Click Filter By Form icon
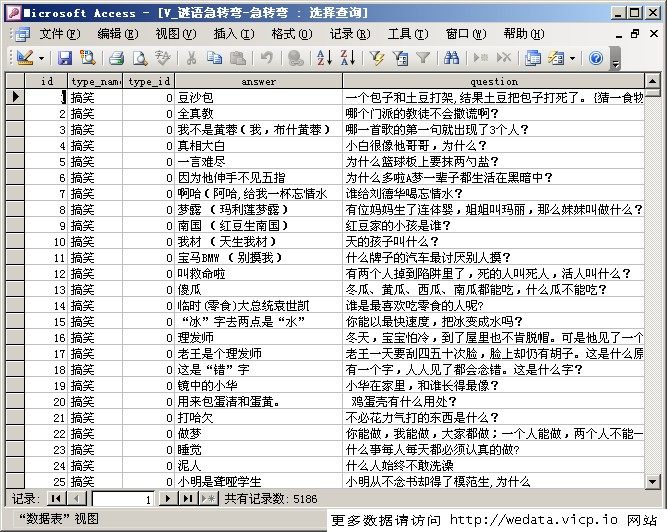Screen dimensions: 667x532 pyautogui.click(x=400, y=58)
